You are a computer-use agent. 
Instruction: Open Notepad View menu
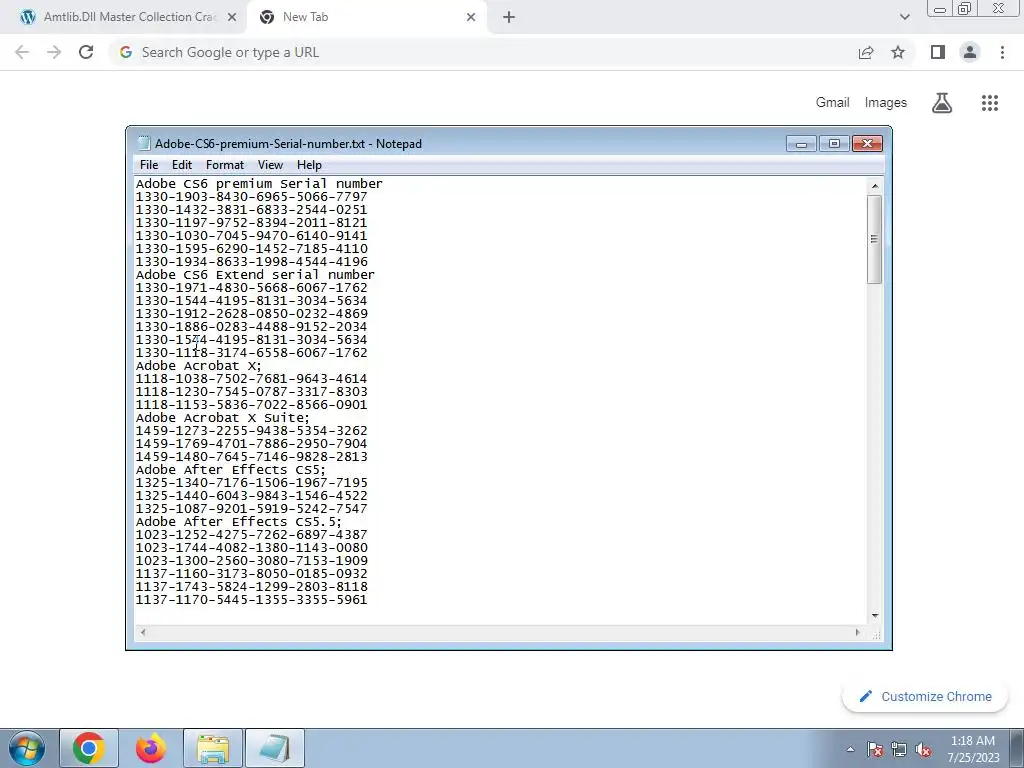[270, 165]
